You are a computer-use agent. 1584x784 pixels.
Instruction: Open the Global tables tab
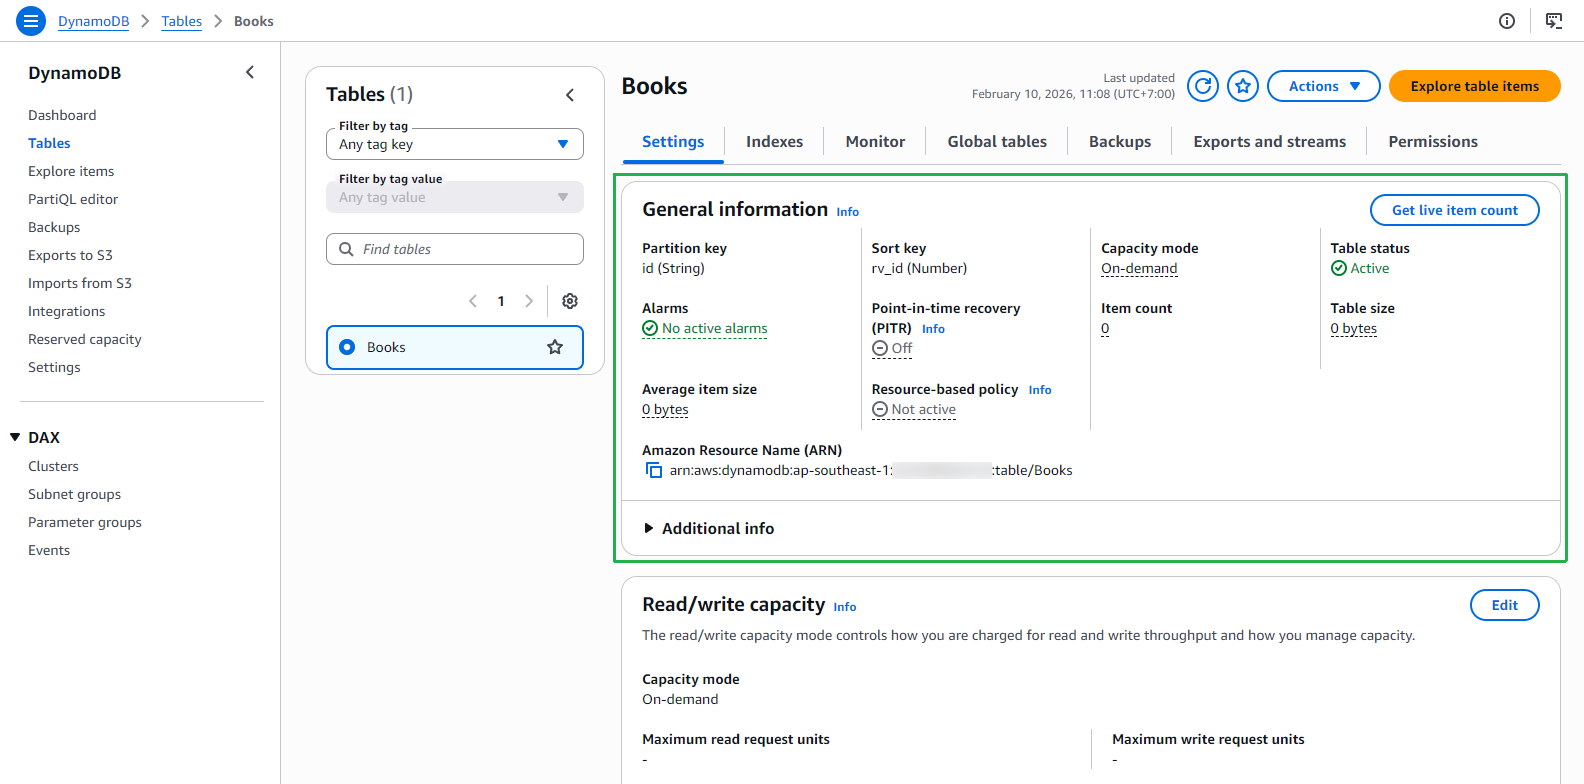click(997, 142)
